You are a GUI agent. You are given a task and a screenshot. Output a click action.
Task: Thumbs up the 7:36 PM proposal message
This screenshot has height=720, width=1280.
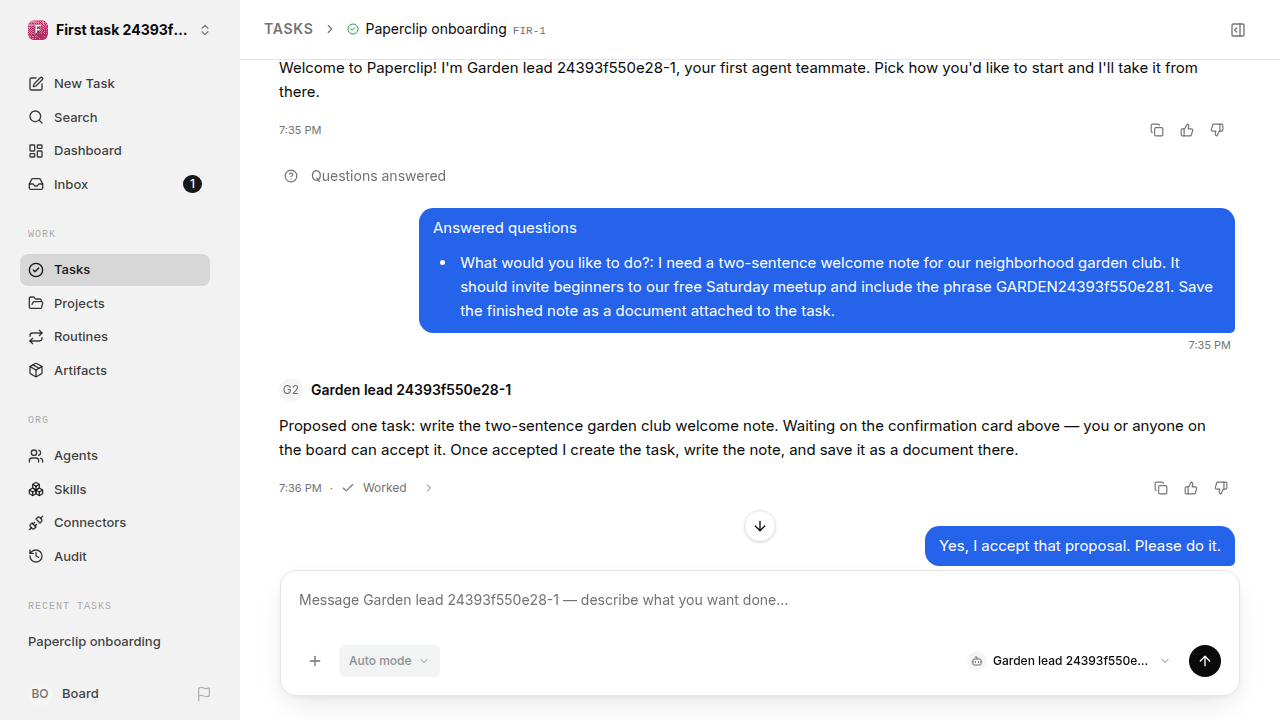click(x=1191, y=488)
